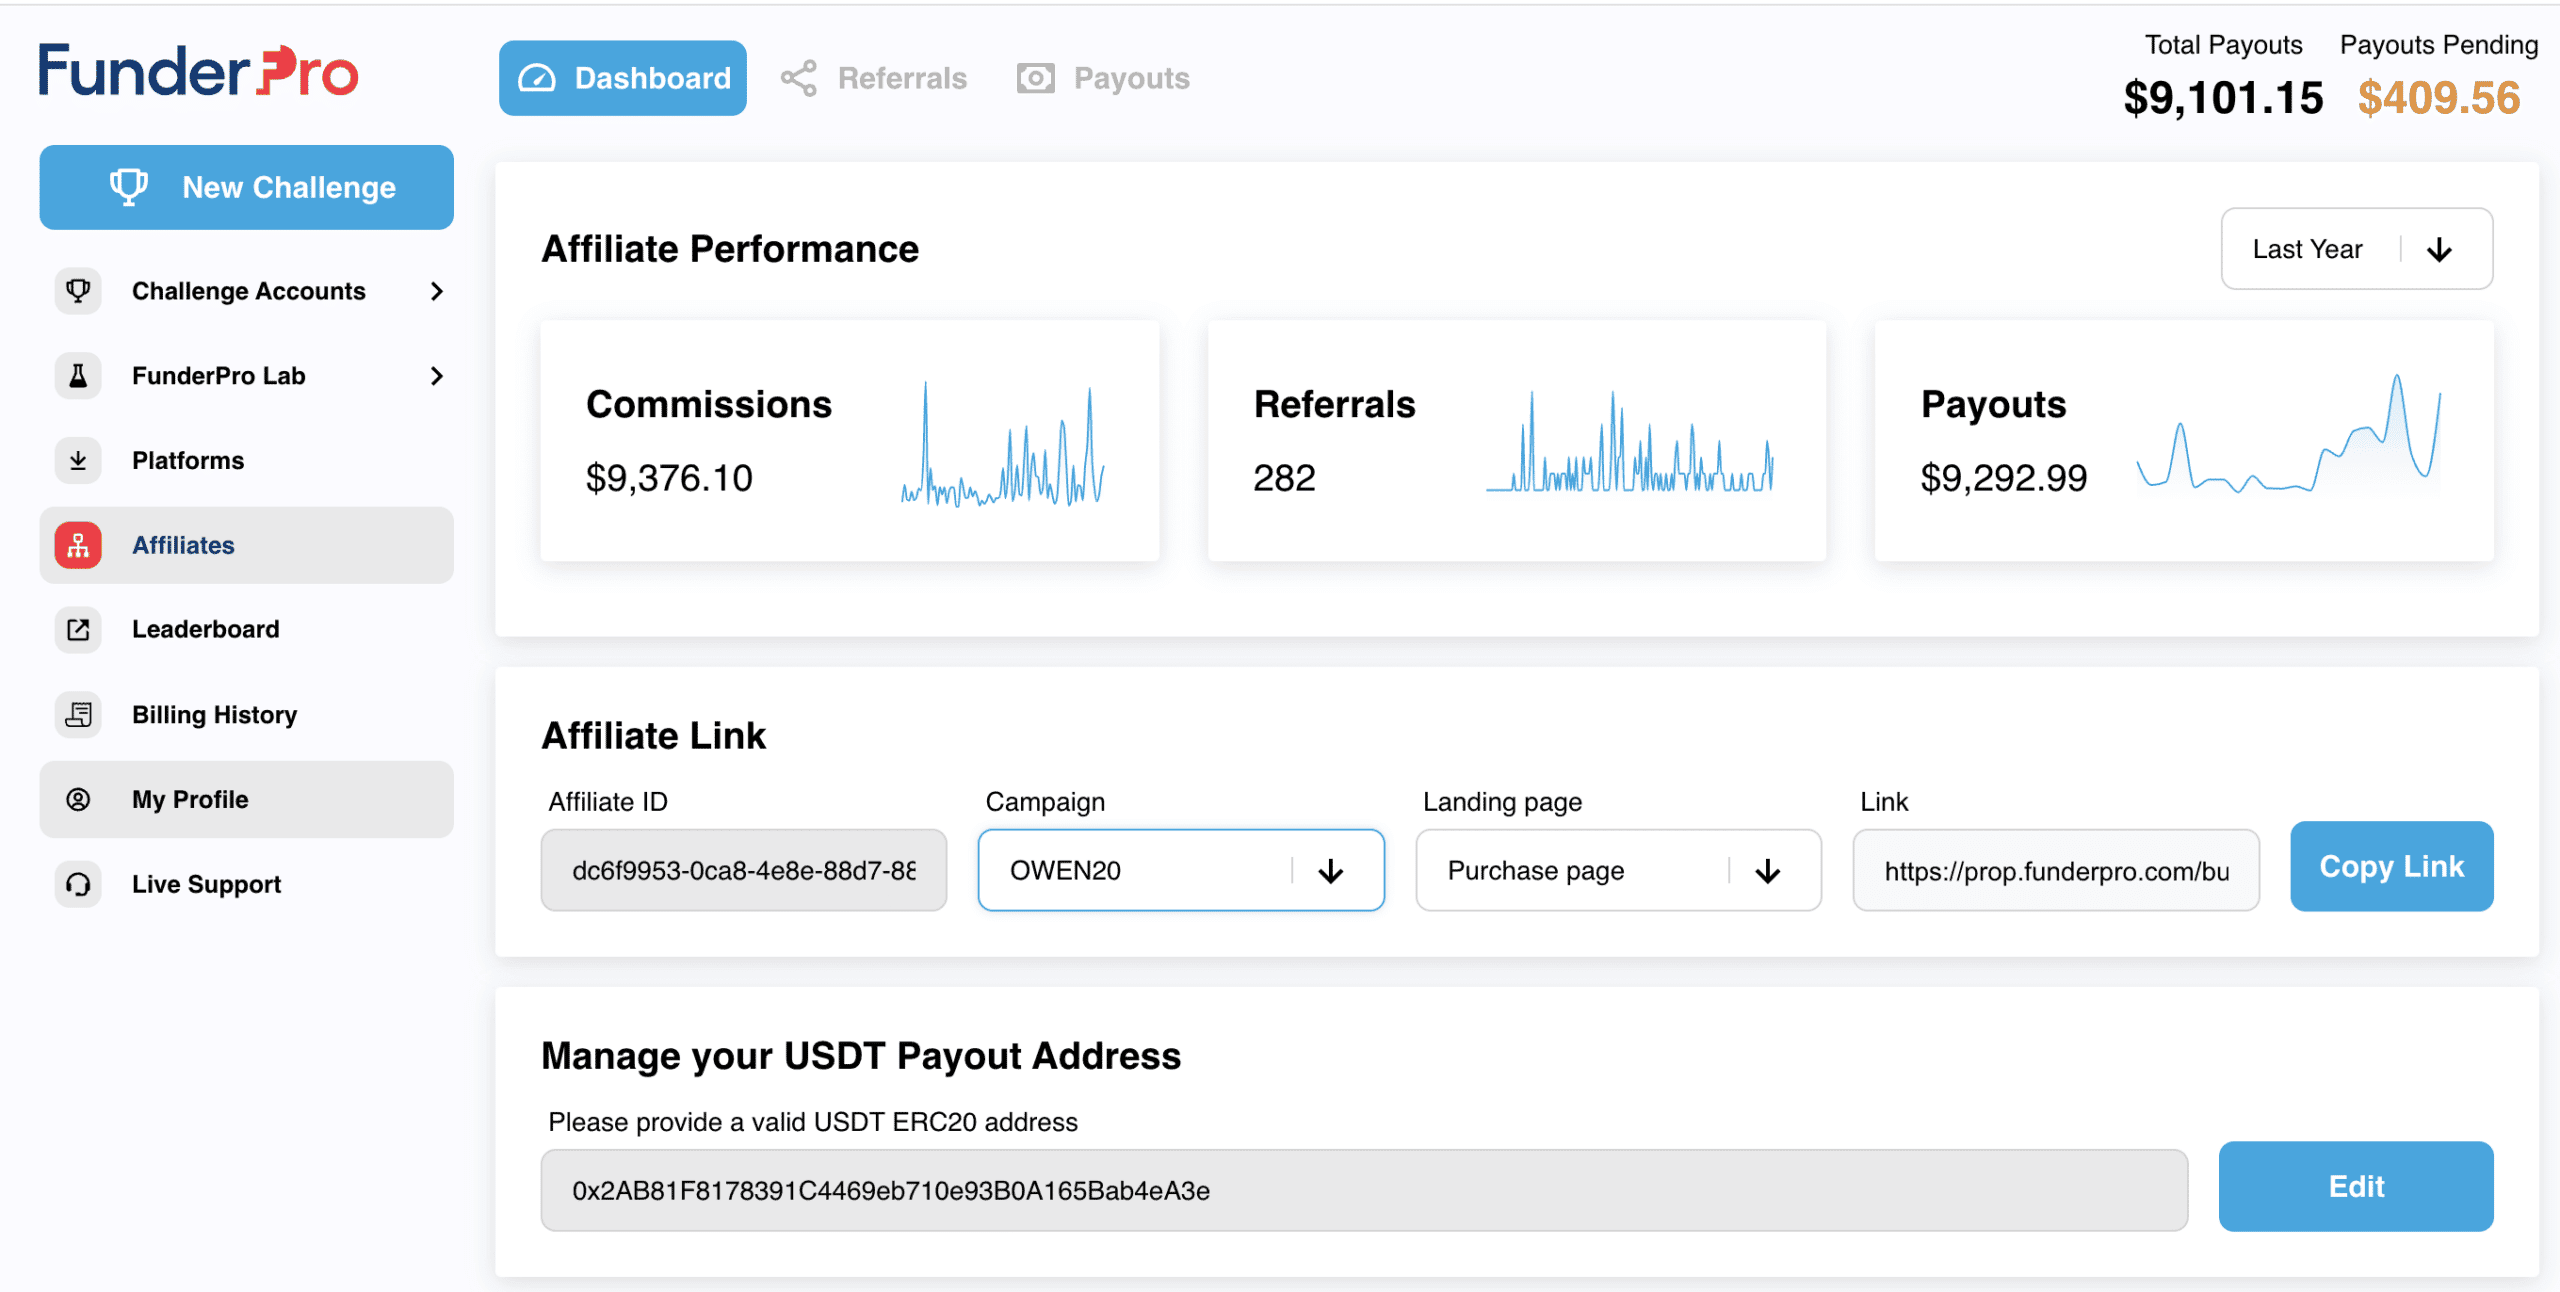Start a New Challenge
The width and height of the screenshot is (2560, 1292).
point(246,187)
